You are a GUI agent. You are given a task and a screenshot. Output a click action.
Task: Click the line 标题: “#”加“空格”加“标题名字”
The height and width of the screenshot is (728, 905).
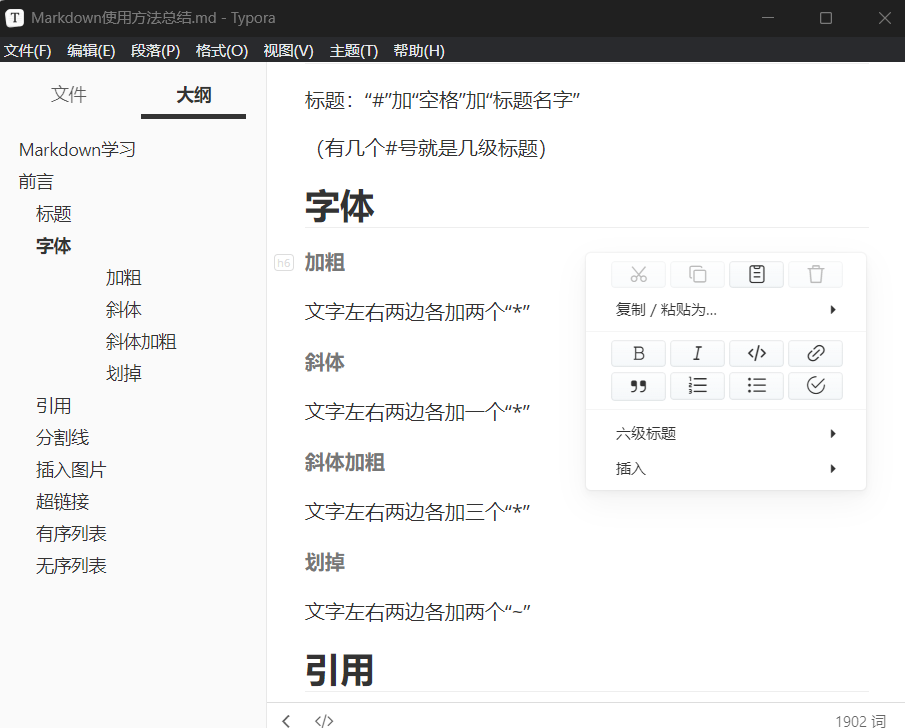pyautogui.click(x=442, y=100)
